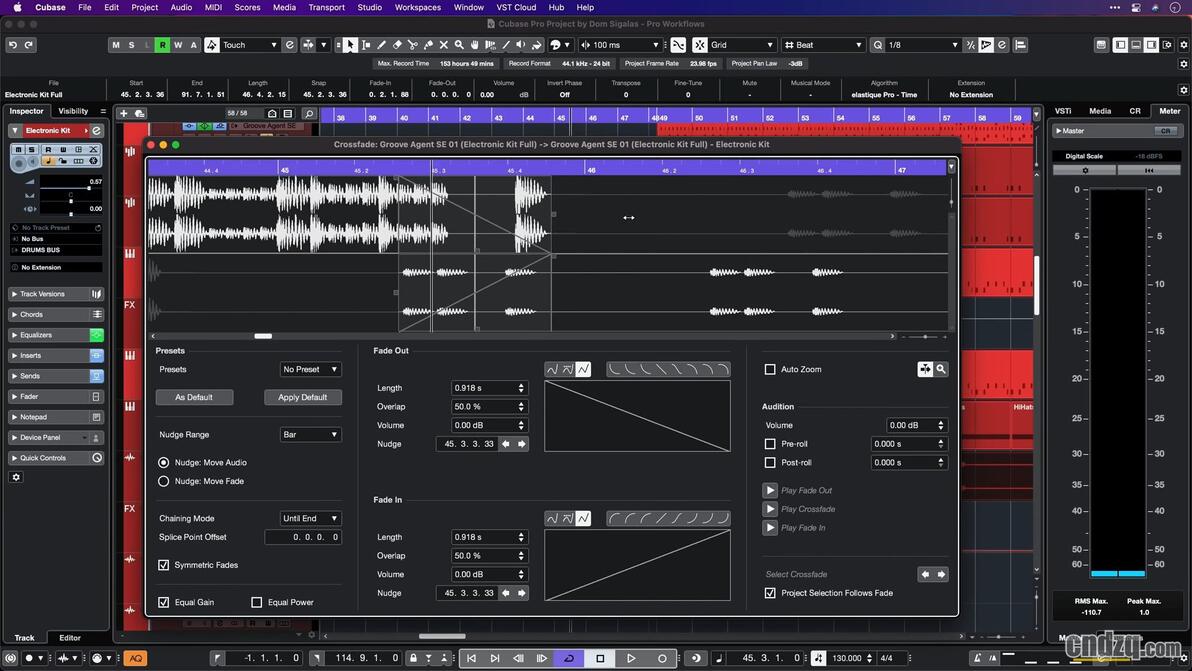The width and height of the screenshot is (1192, 671).
Task: Click the waveform horizontal scrollbar thumb
Action: 263,336
